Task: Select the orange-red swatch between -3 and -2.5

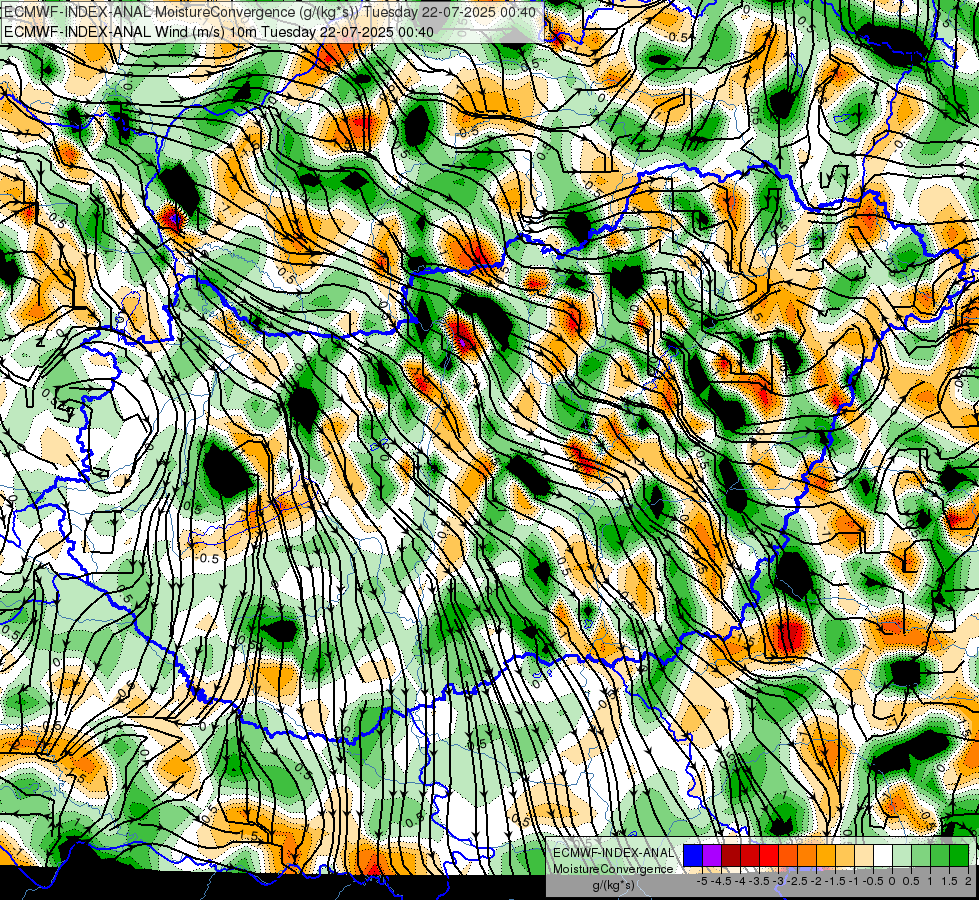Action: tap(789, 856)
